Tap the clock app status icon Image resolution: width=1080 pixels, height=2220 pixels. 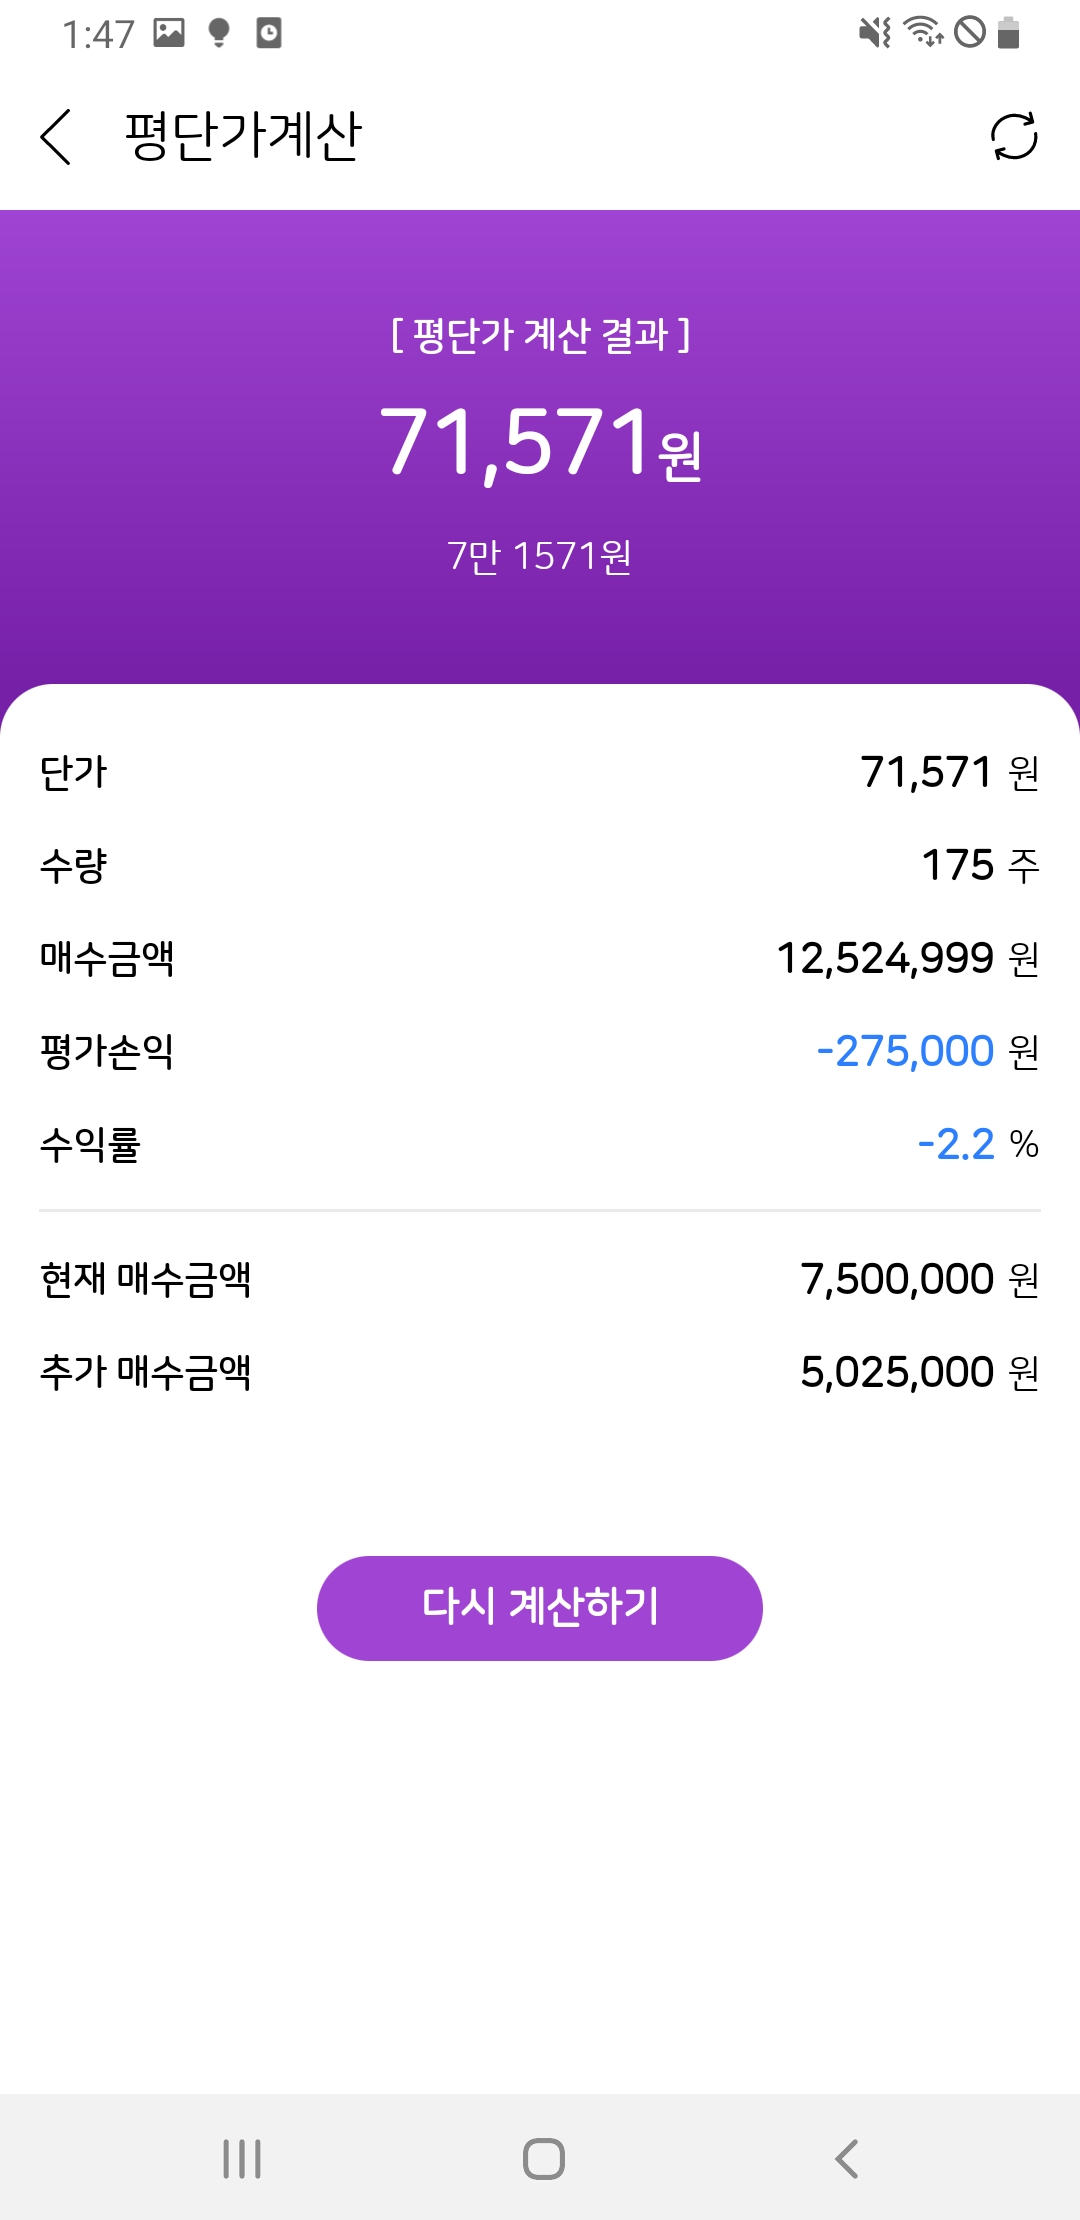point(269,33)
